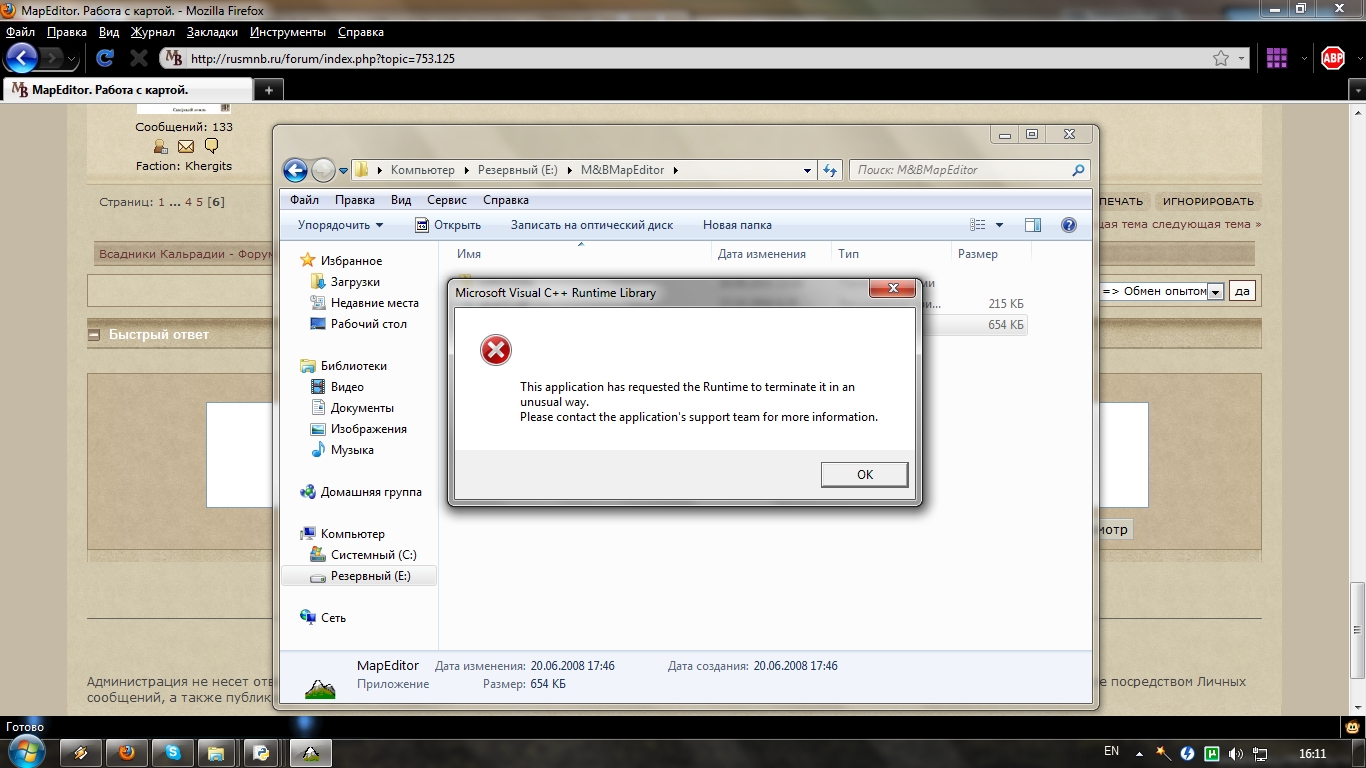Open the Изображения library
The height and width of the screenshot is (768, 1366).
tap(368, 429)
